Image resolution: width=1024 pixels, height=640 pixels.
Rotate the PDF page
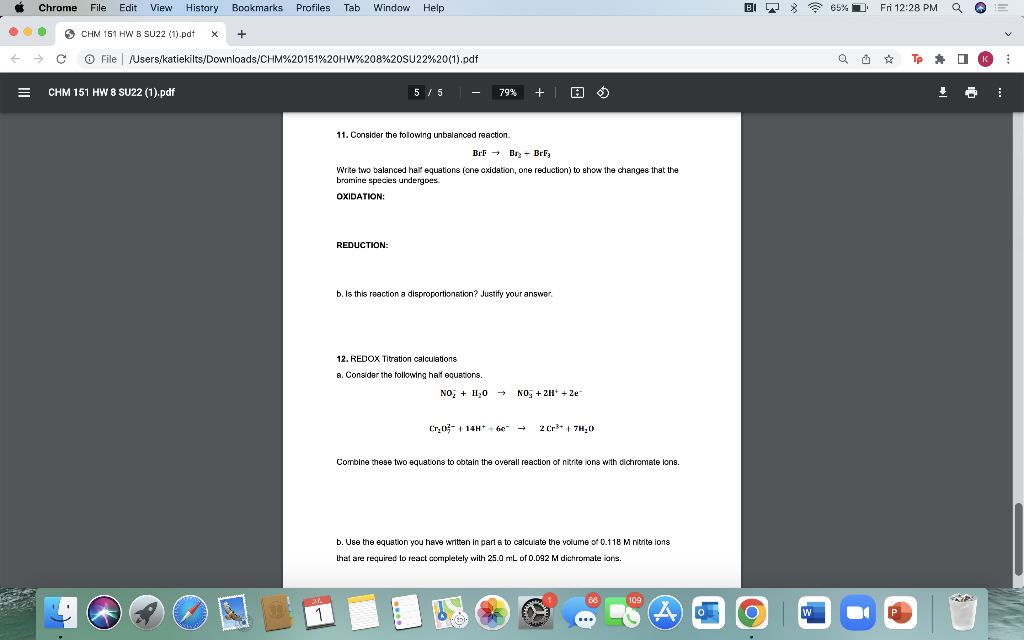[x=601, y=91]
